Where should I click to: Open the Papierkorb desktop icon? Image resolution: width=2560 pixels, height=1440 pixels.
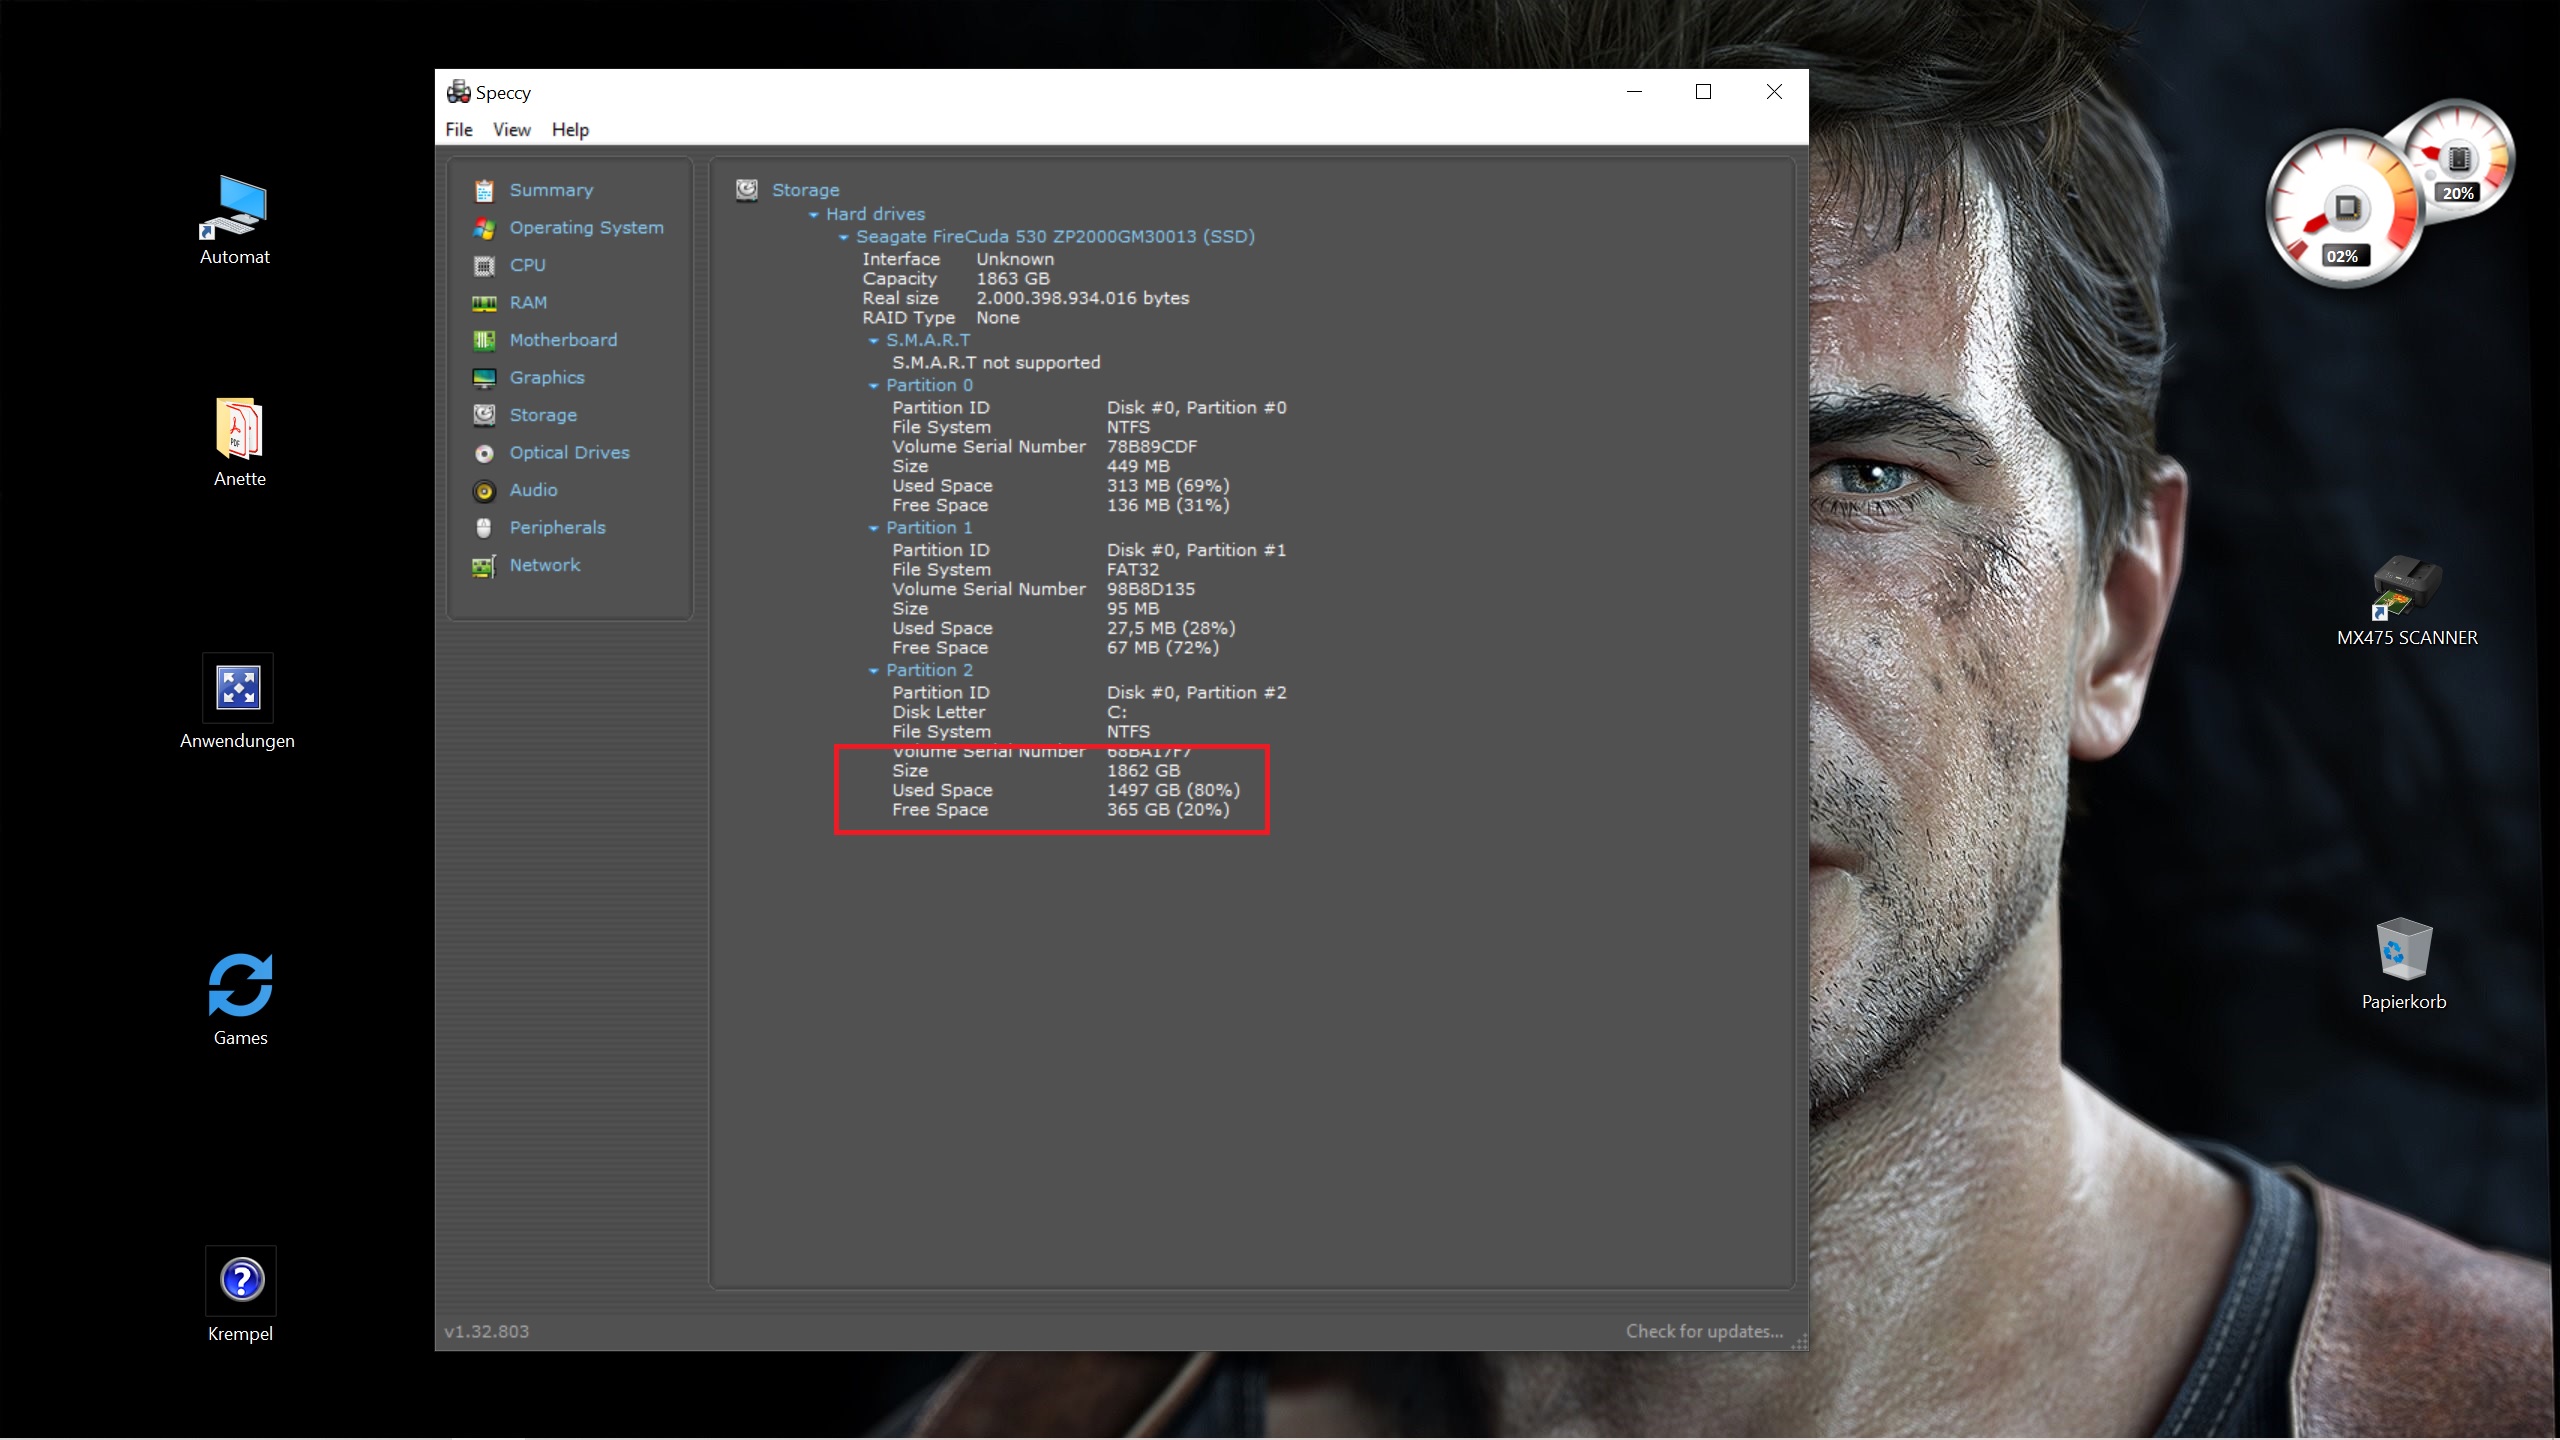click(x=2403, y=950)
